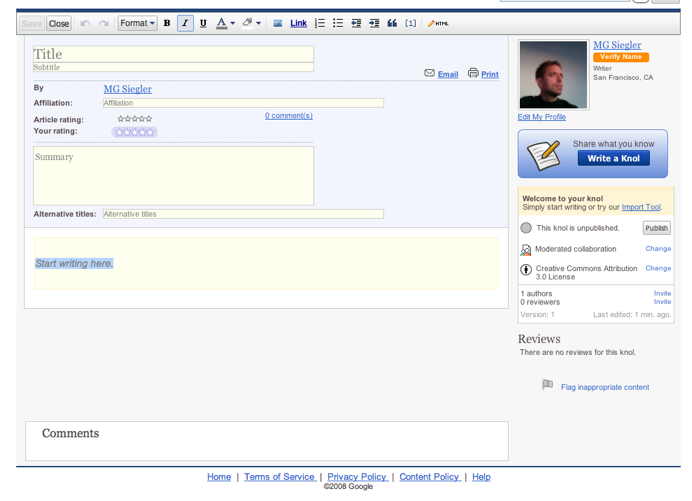Change the Creative Commons license
Viewport: 692px width, 501px height.
658,268
